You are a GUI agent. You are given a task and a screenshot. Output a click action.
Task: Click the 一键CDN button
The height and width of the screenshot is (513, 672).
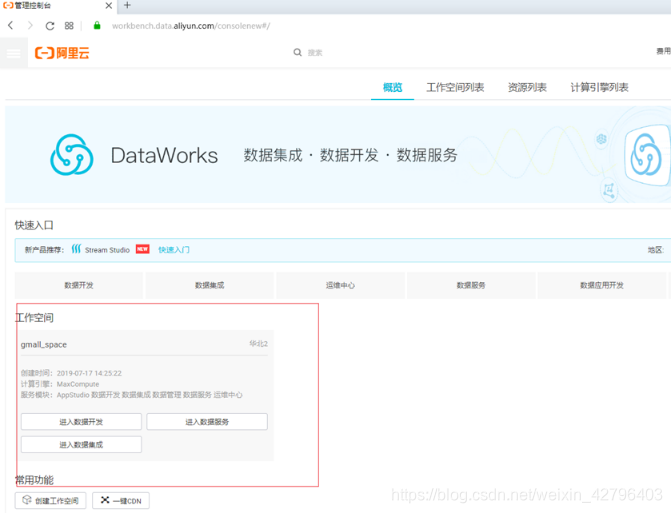click(121, 501)
